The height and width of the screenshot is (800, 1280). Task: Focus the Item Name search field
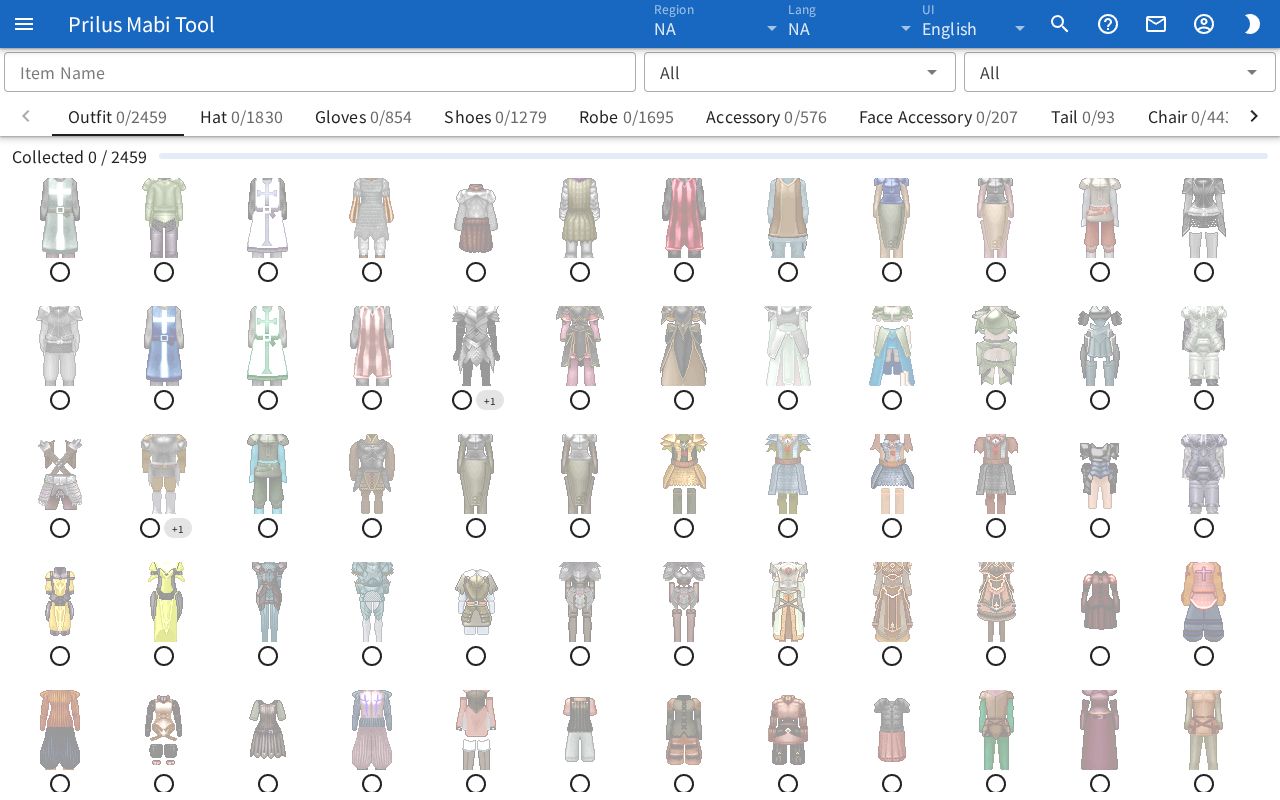pos(320,72)
